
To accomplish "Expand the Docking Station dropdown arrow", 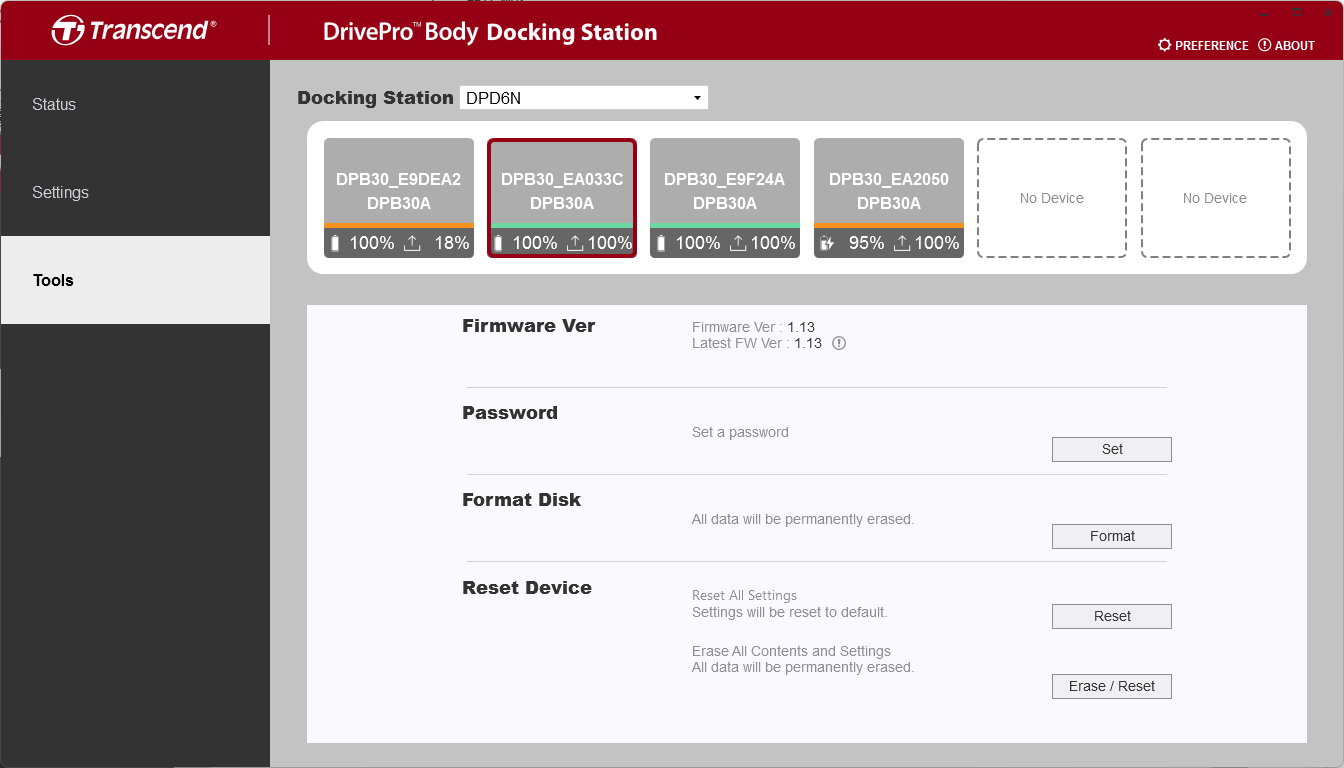I will [x=697, y=98].
